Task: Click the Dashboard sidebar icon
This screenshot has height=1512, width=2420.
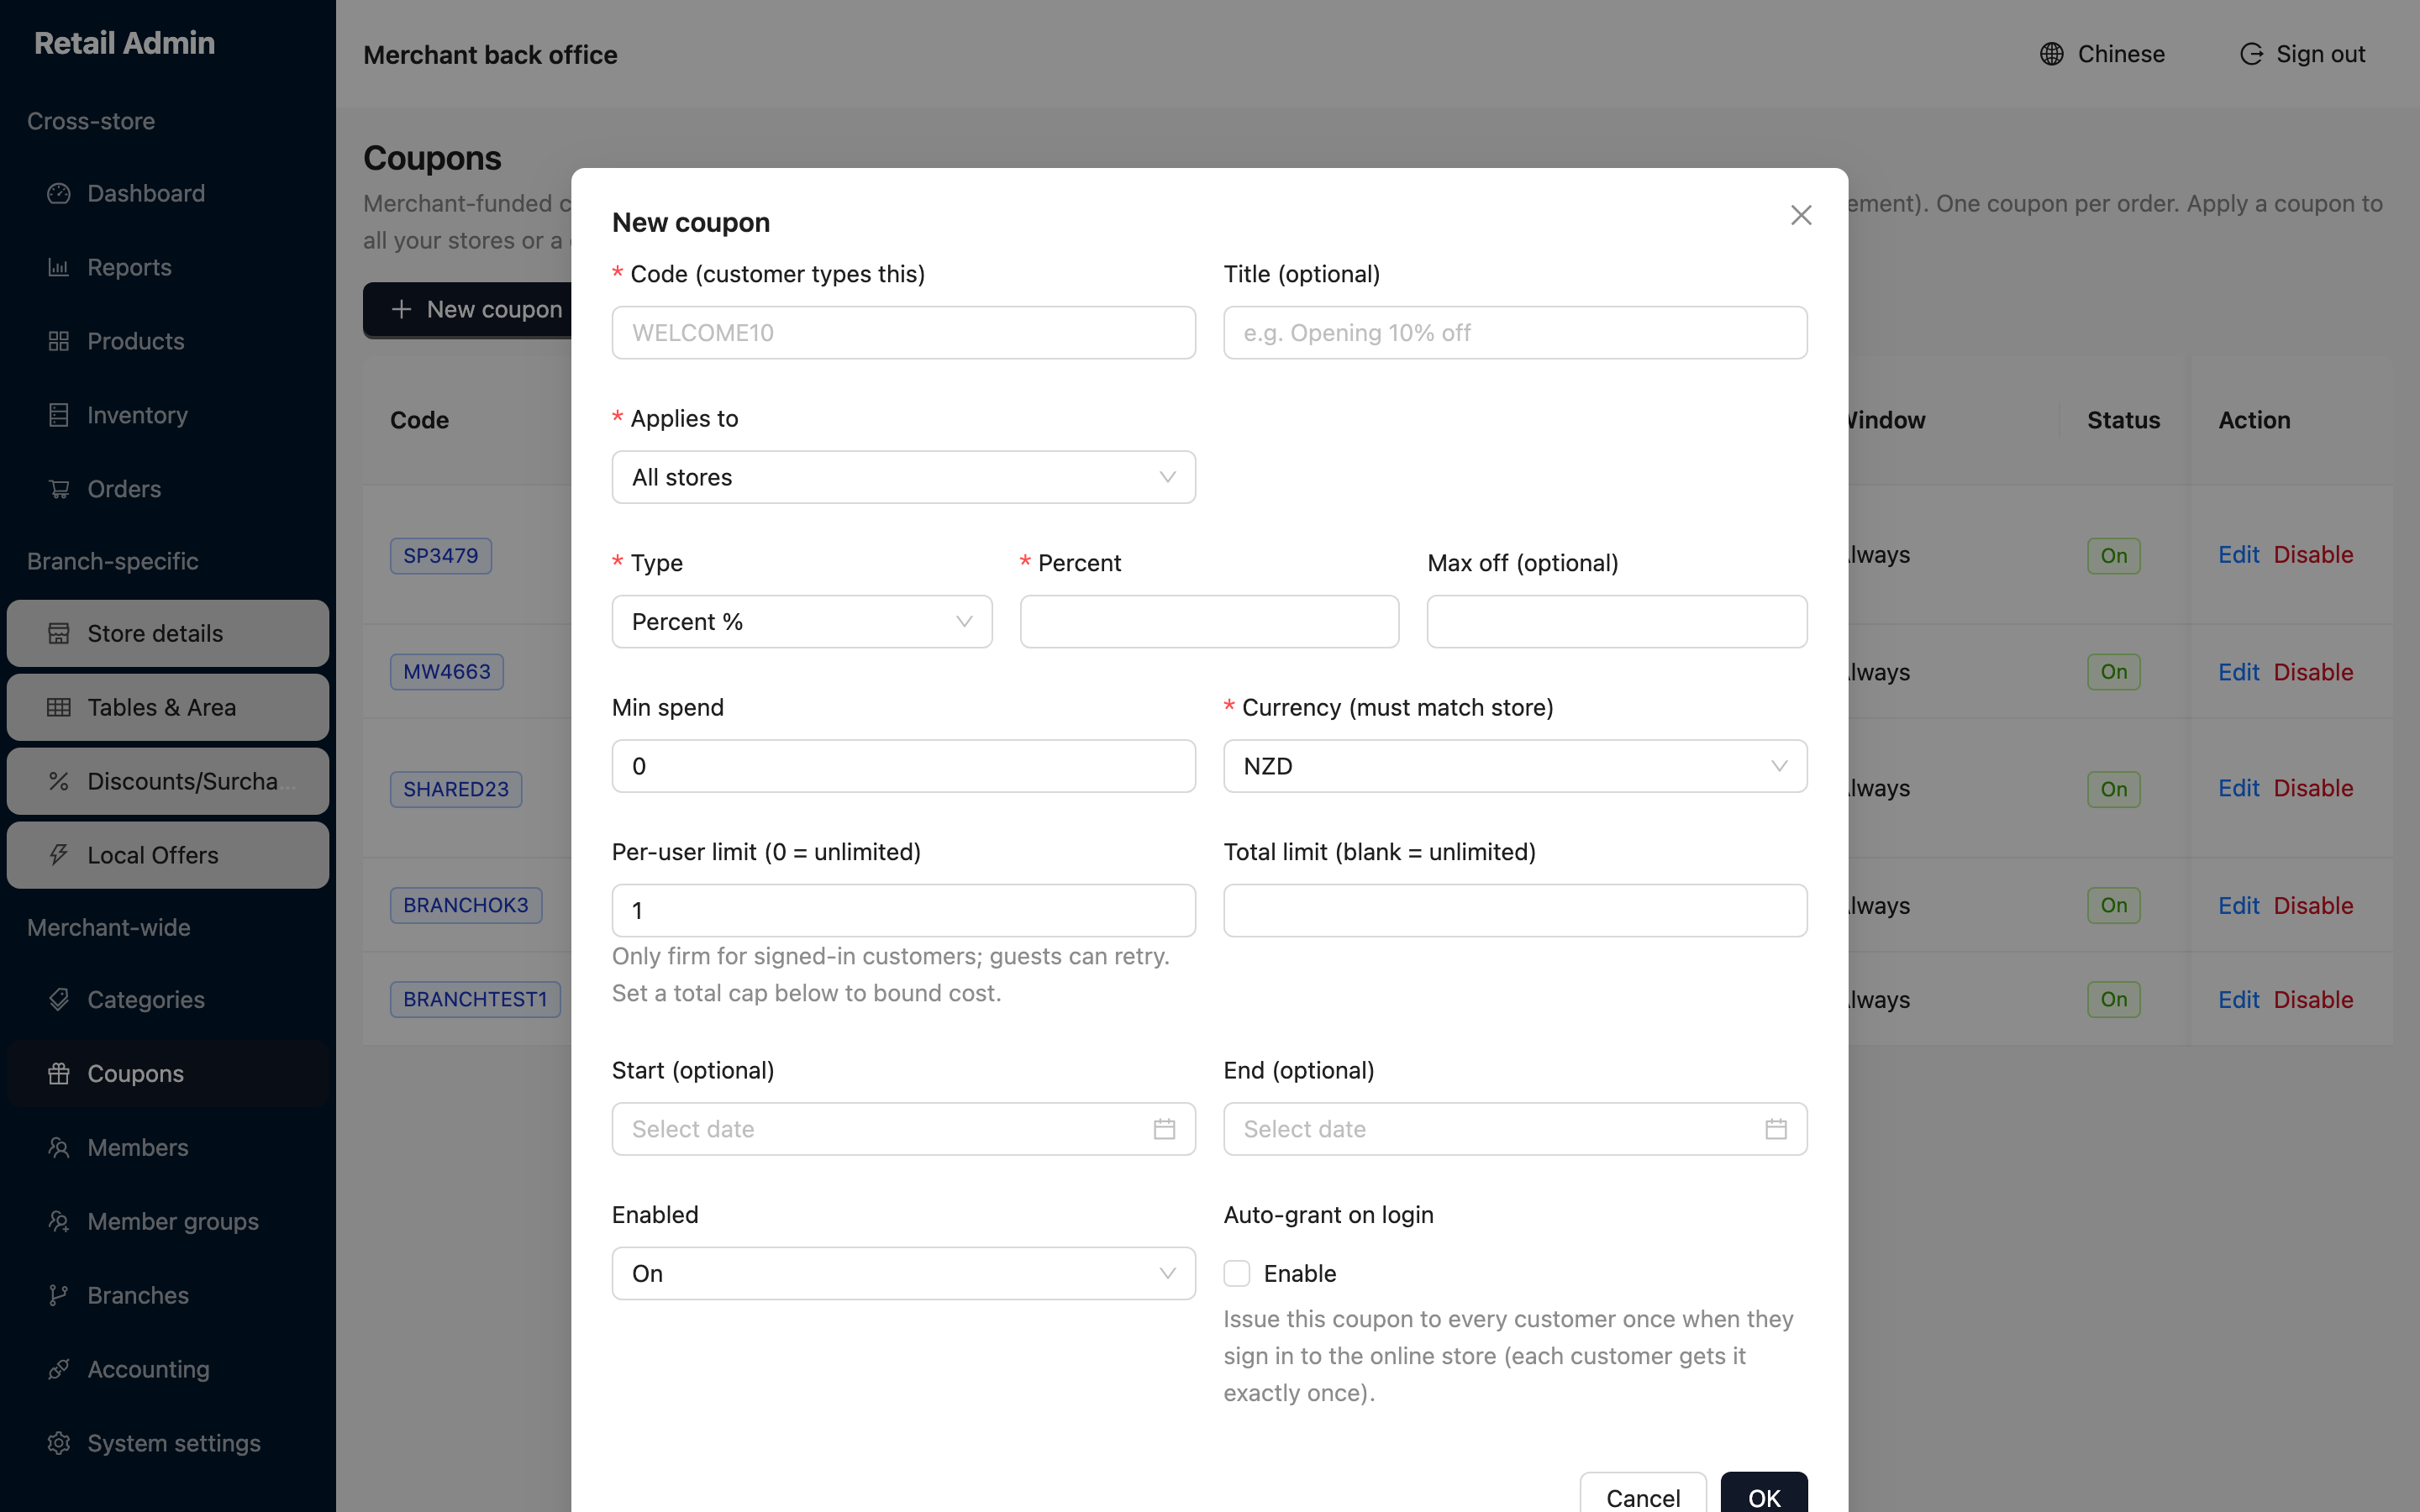Action: tap(59, 193)
